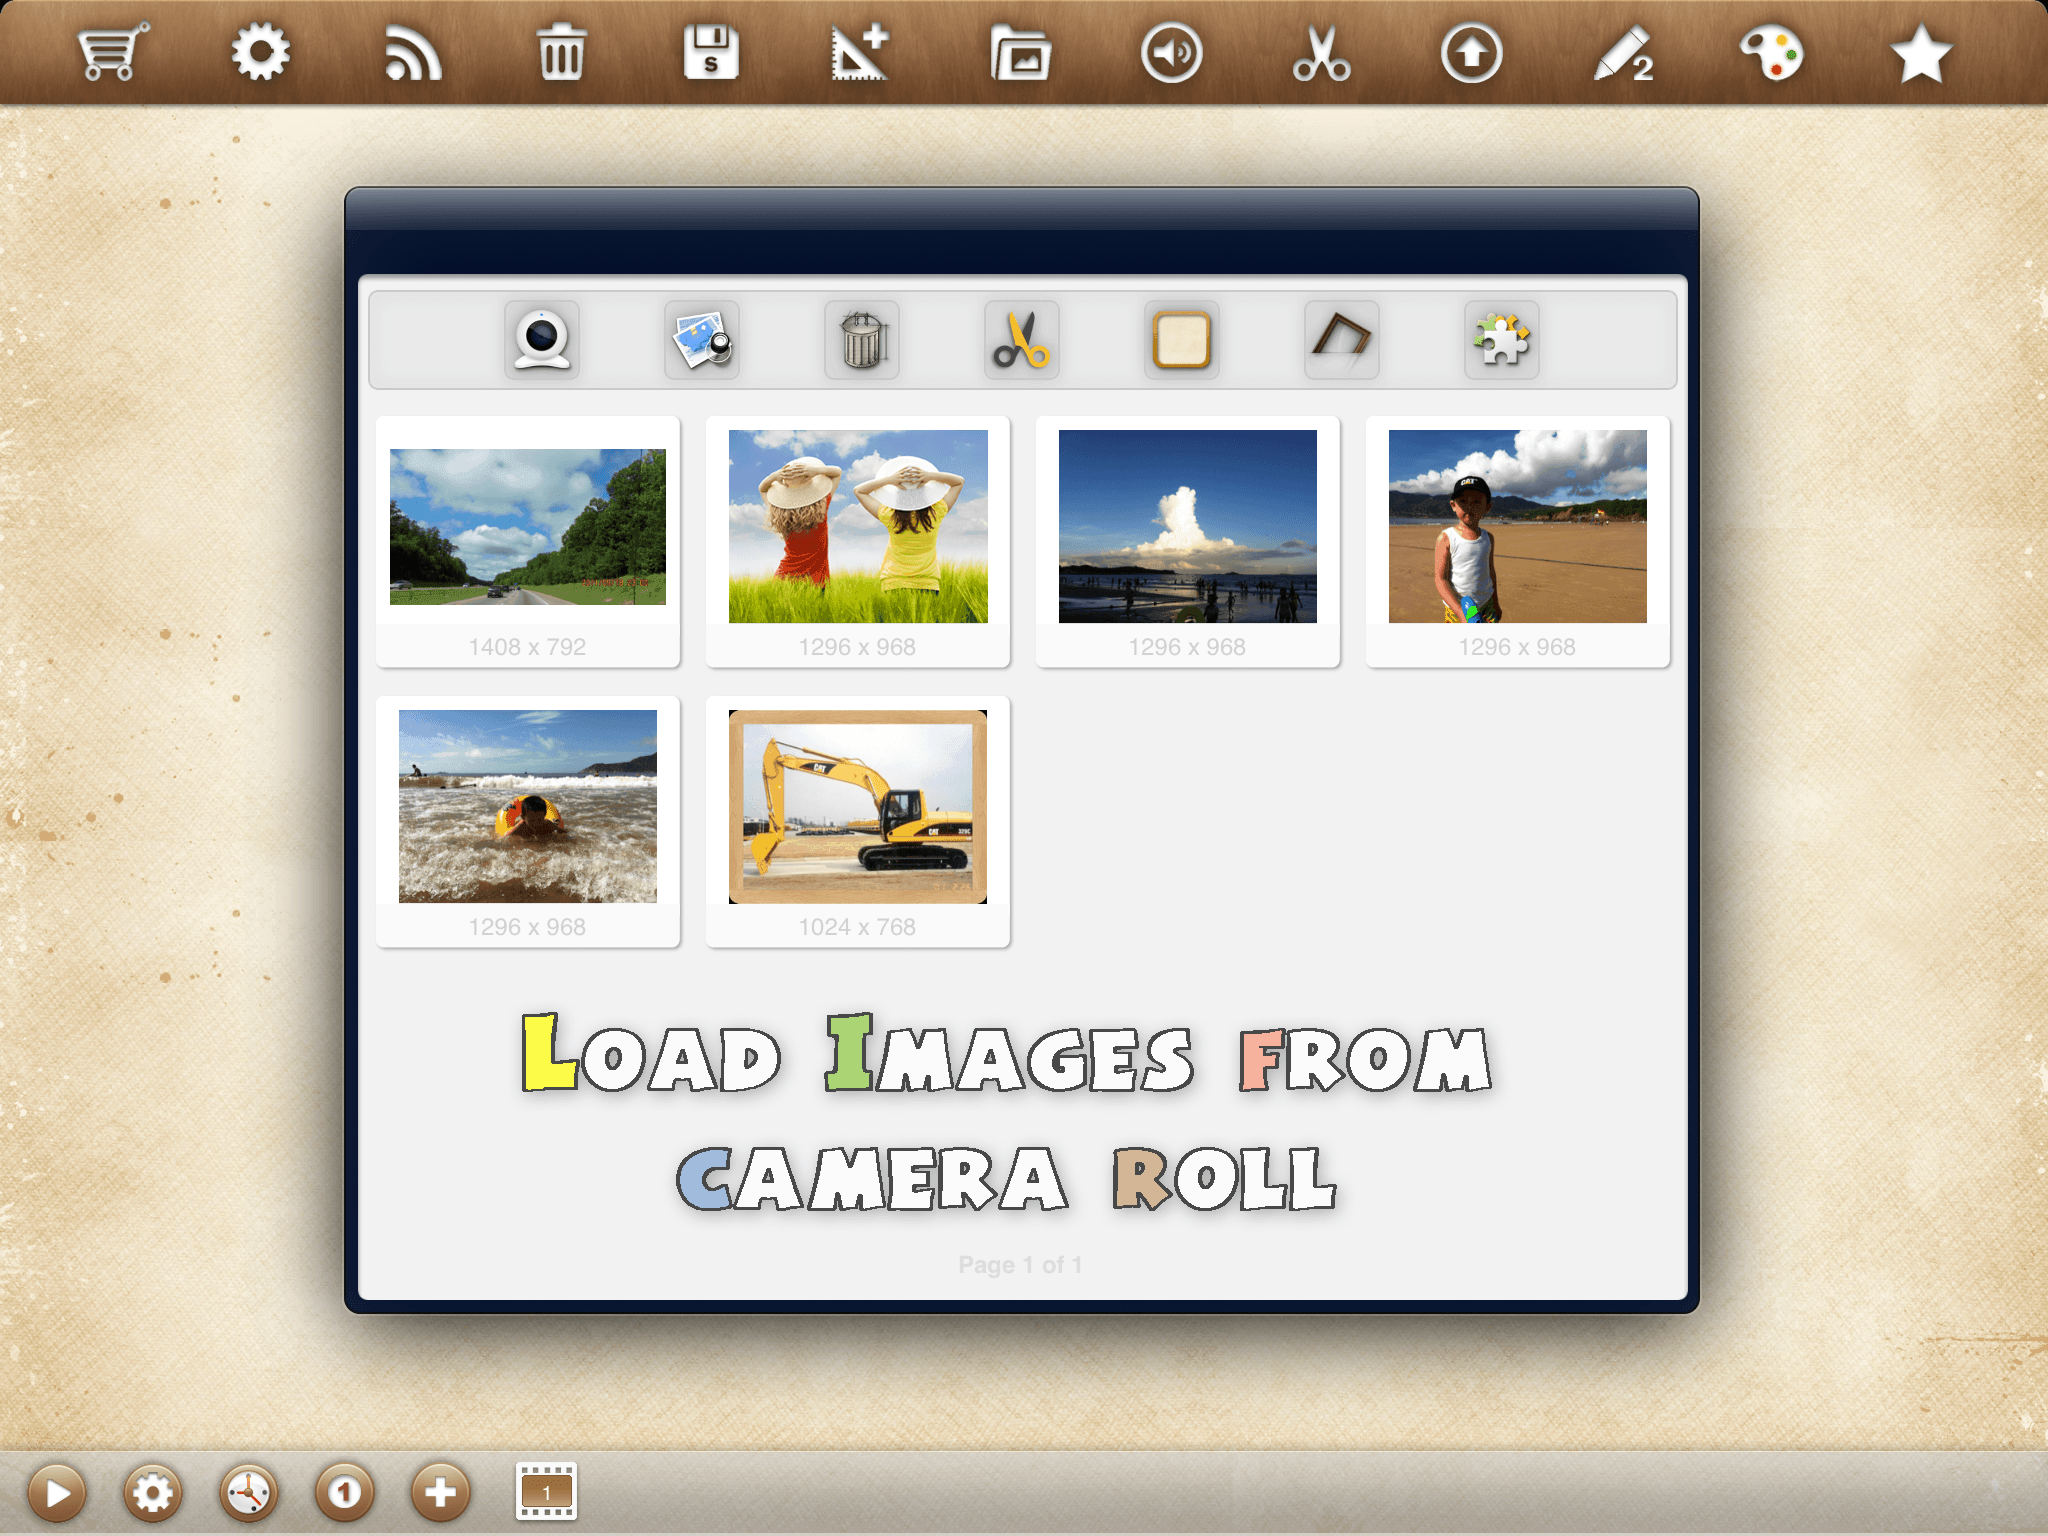Click the RSS feed icon
The height and width of the screenshot is (1536, 2048).
point(412,54)
